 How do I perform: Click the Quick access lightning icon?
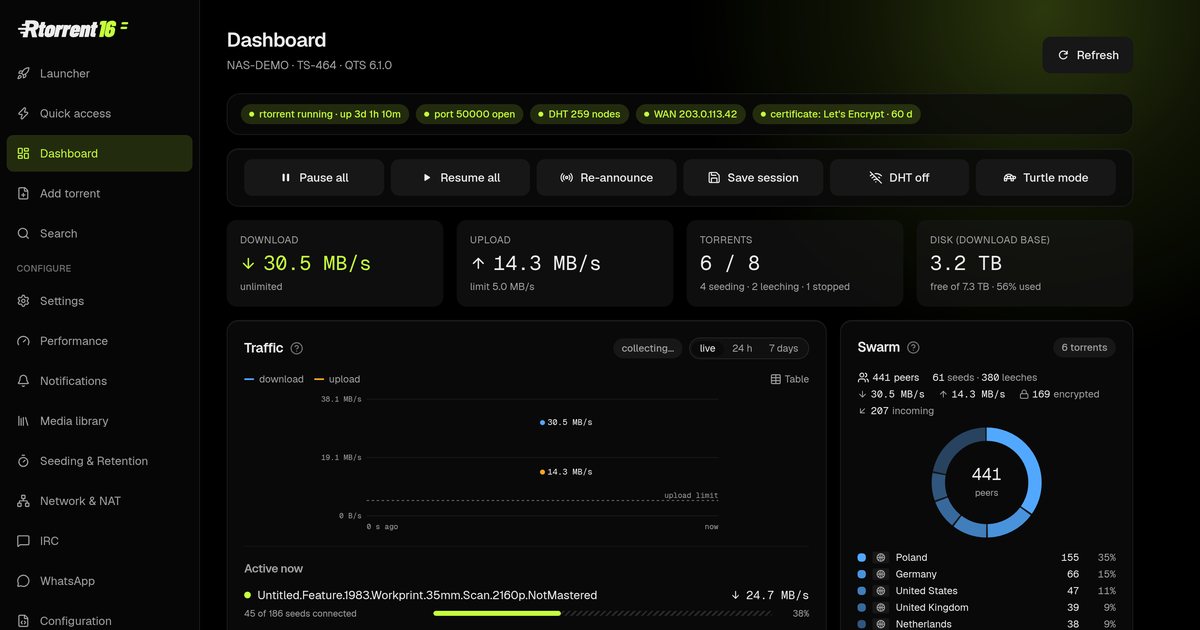tap(23, 114)
